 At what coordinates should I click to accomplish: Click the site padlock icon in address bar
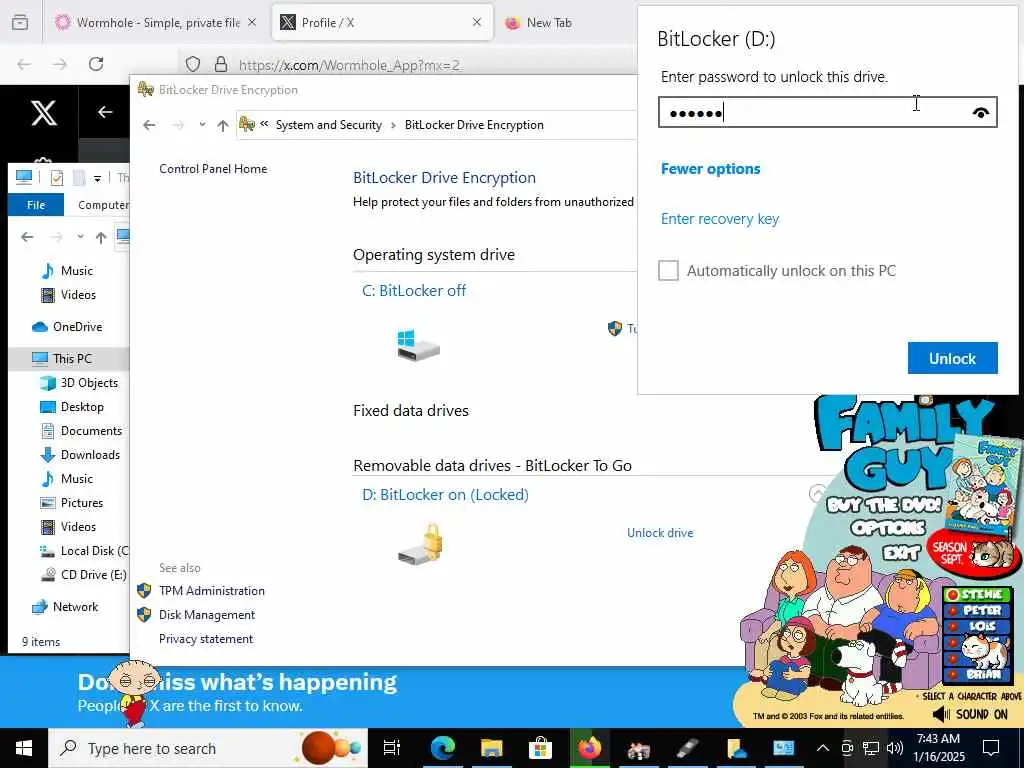(221, 64)
